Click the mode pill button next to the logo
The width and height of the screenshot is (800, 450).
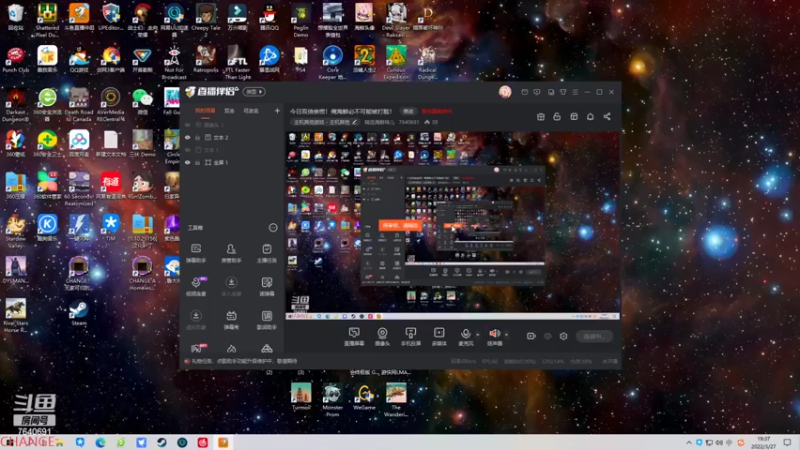tap(254, 92)
